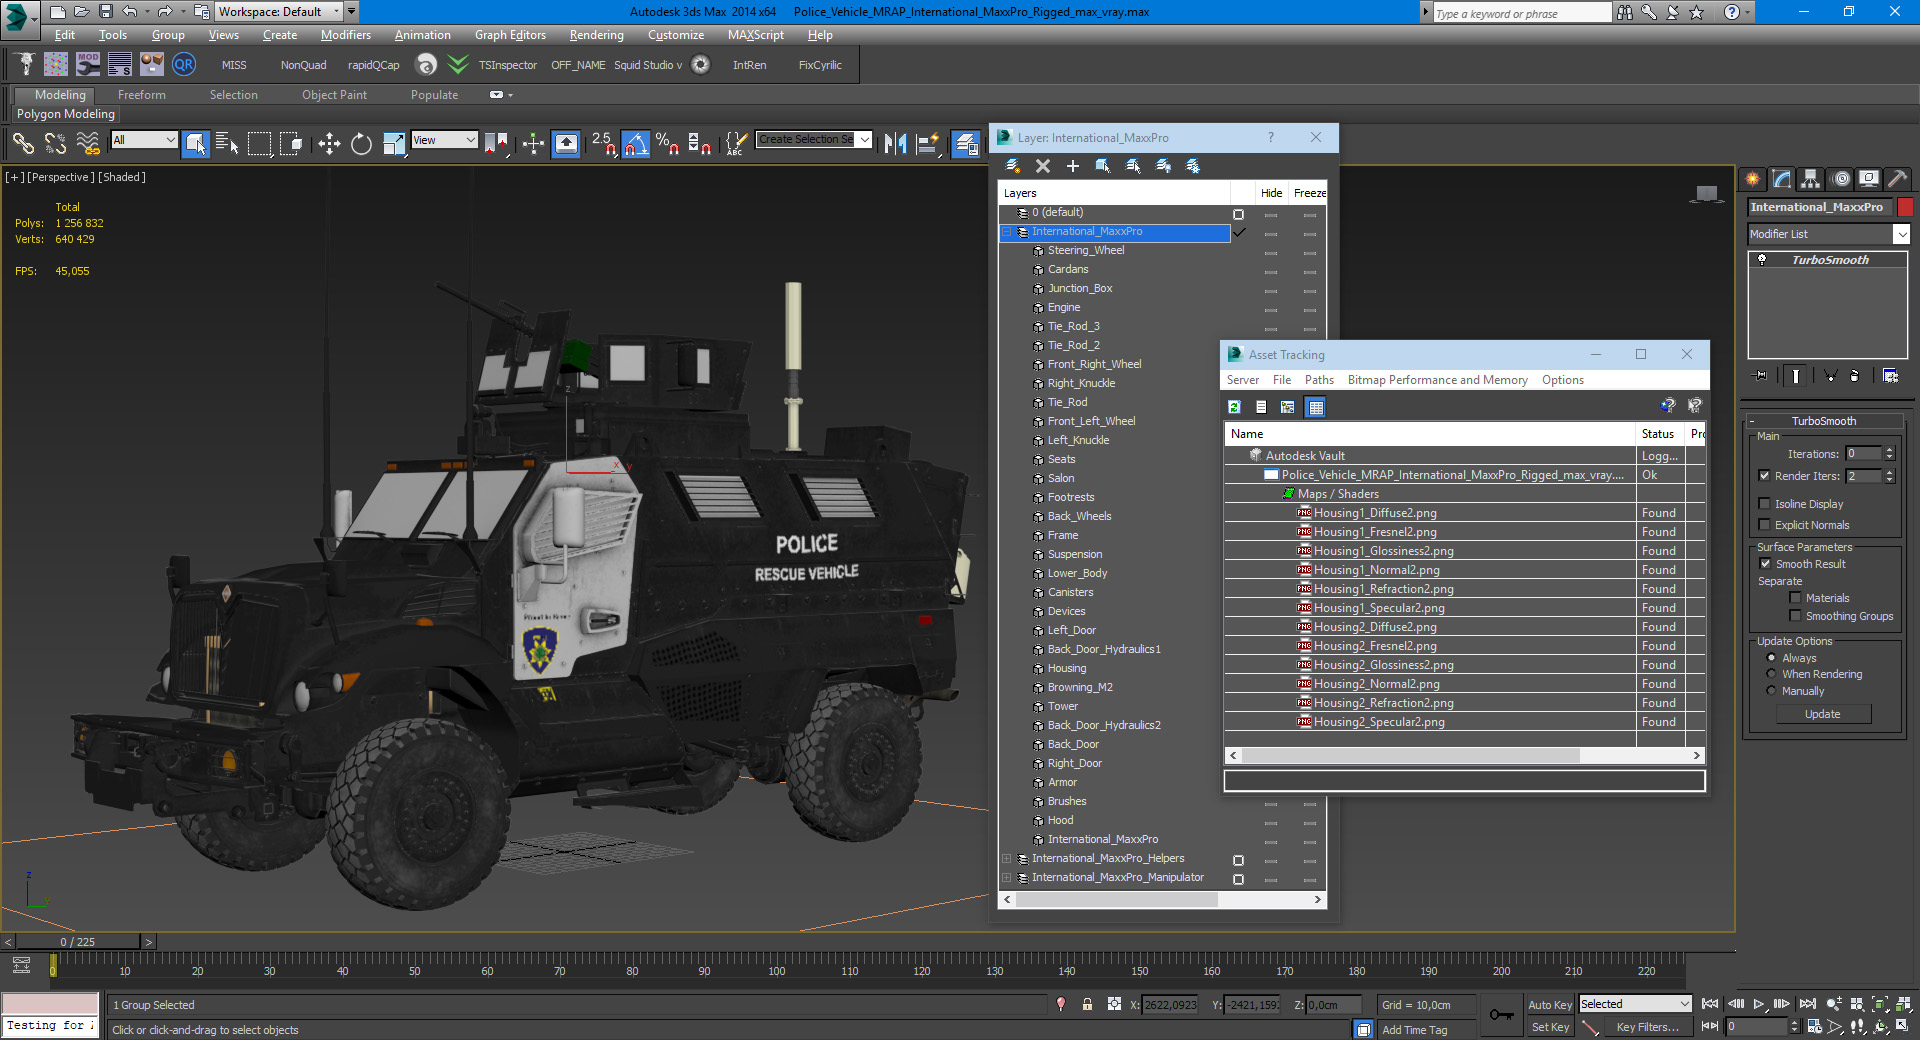Delete highlighted layer in Layer dialog

click(x=1043, y=166)
